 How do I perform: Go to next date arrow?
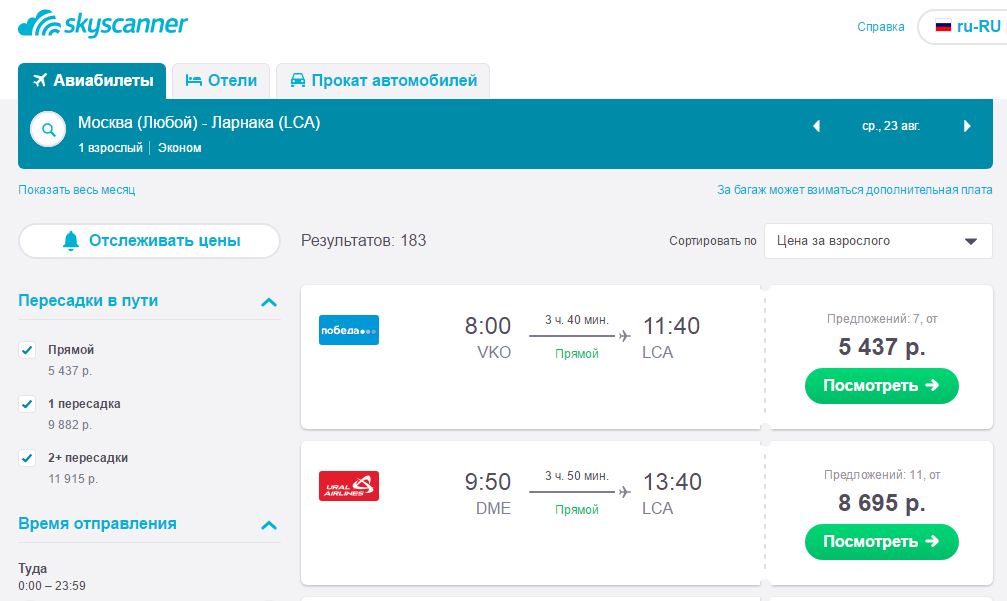[x=967, y=126]
